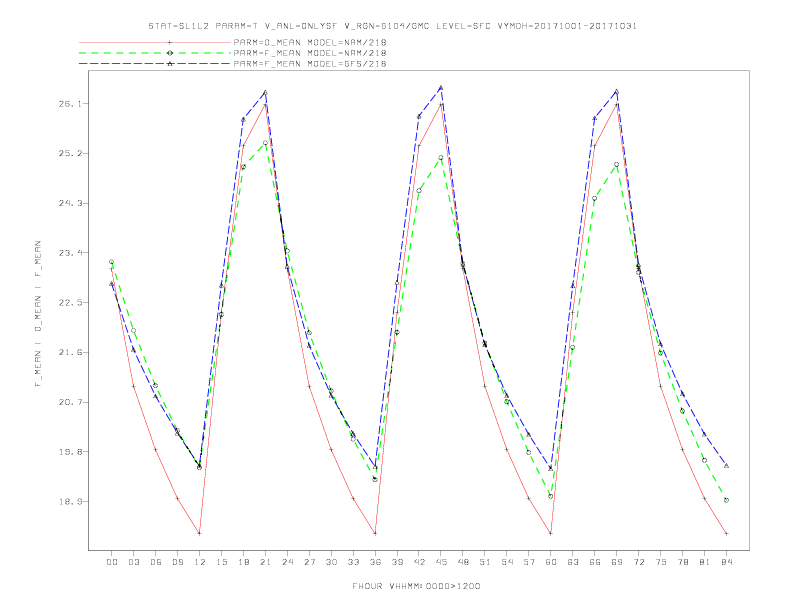Click the blue triangle data point at hour 45

point(441,87)
